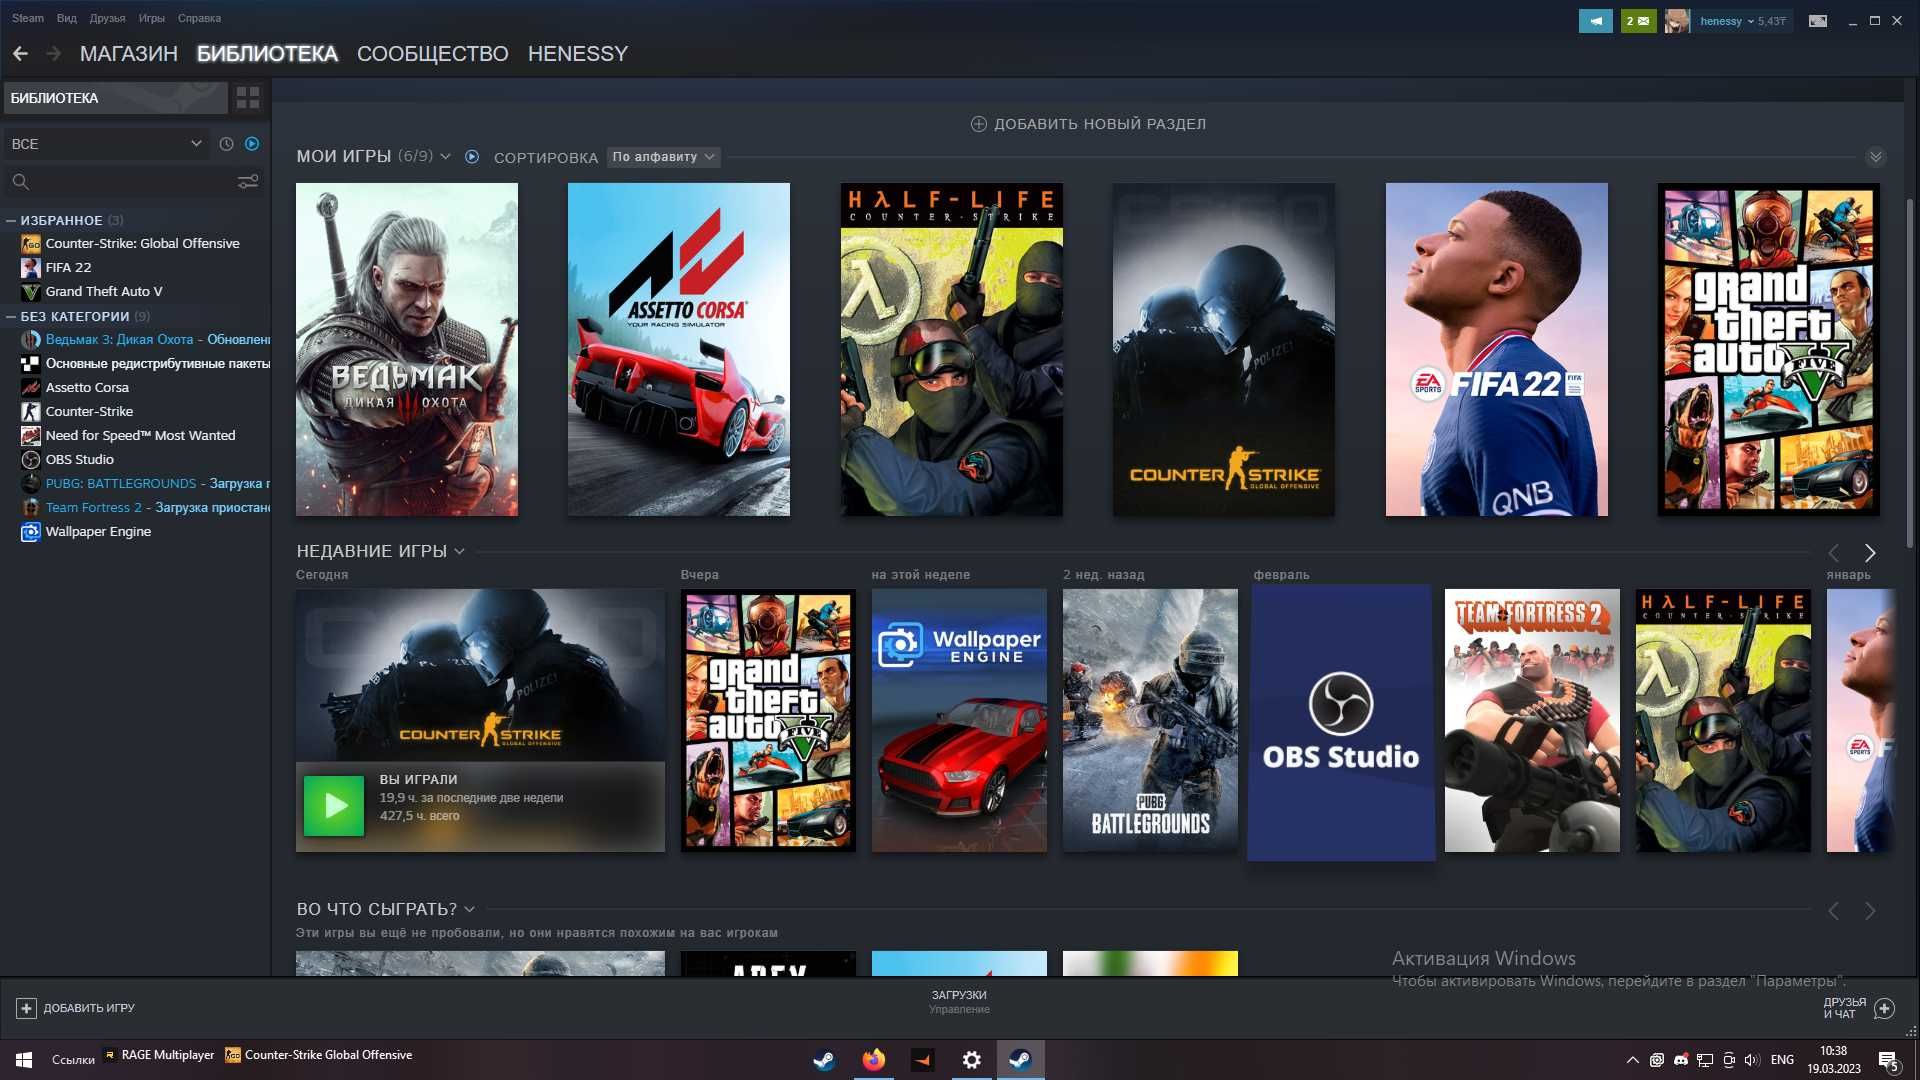Open the По алфавиту sort dropdown
The height and width of the screenshot is (1080, 1920).
pyautogui.click(x=664, y=157)
